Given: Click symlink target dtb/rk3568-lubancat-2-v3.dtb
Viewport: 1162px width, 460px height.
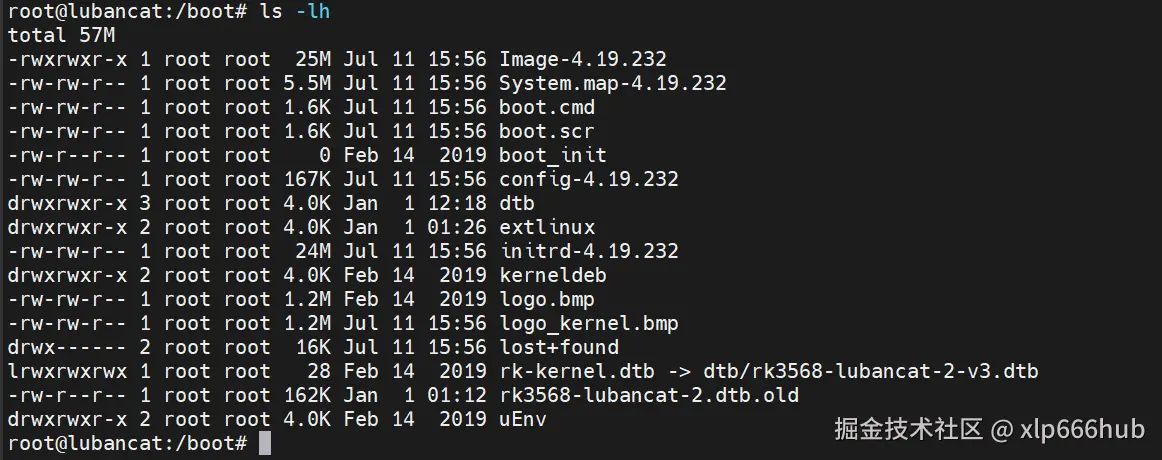Looking at the screenshot, I should [x=871, y=371].
